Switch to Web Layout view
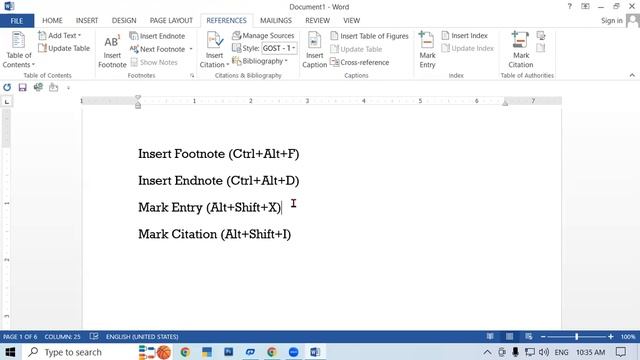This screenshot has height=360, width=640. [529, 337]
